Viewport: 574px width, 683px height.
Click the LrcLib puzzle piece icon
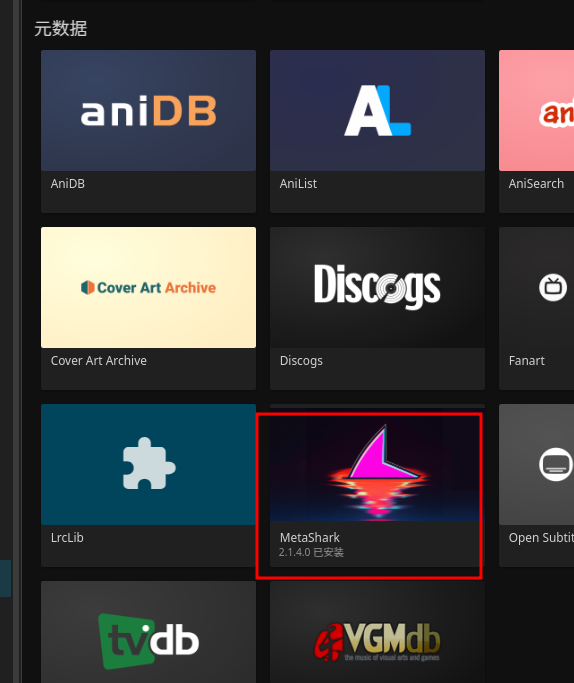(149, 463)
